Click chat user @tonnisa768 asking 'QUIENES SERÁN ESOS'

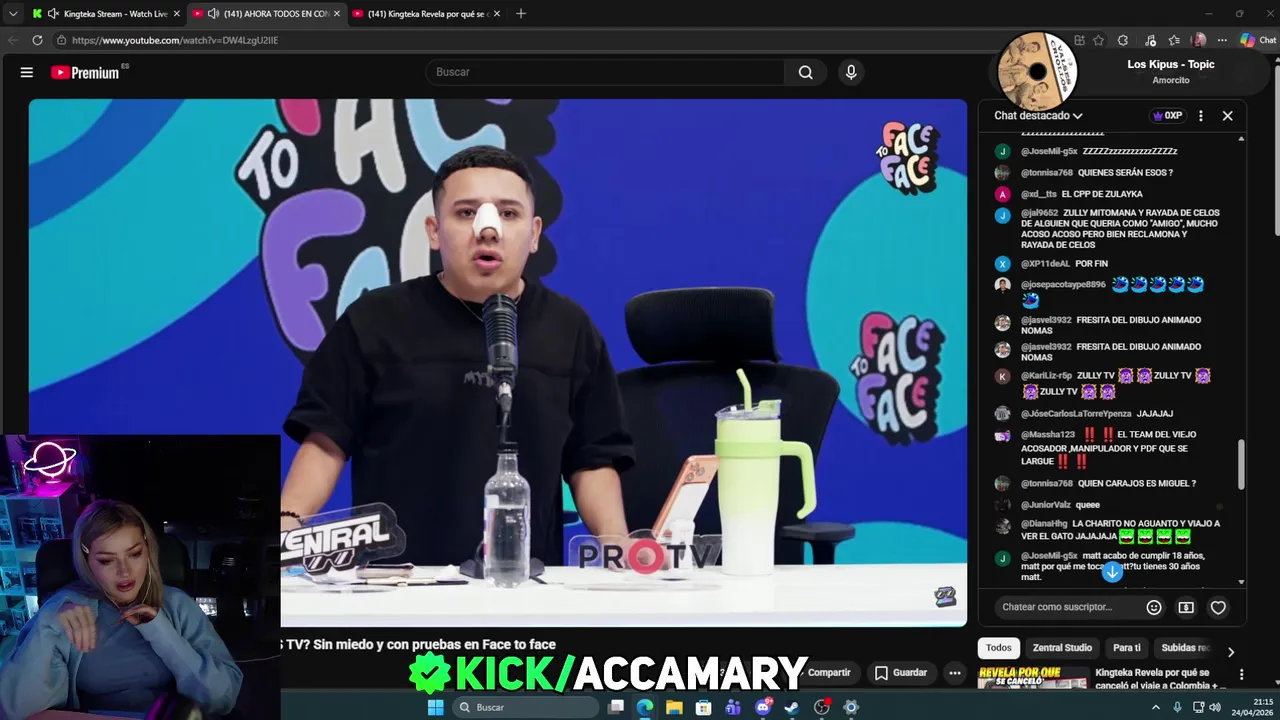(x=1047, y=173)
